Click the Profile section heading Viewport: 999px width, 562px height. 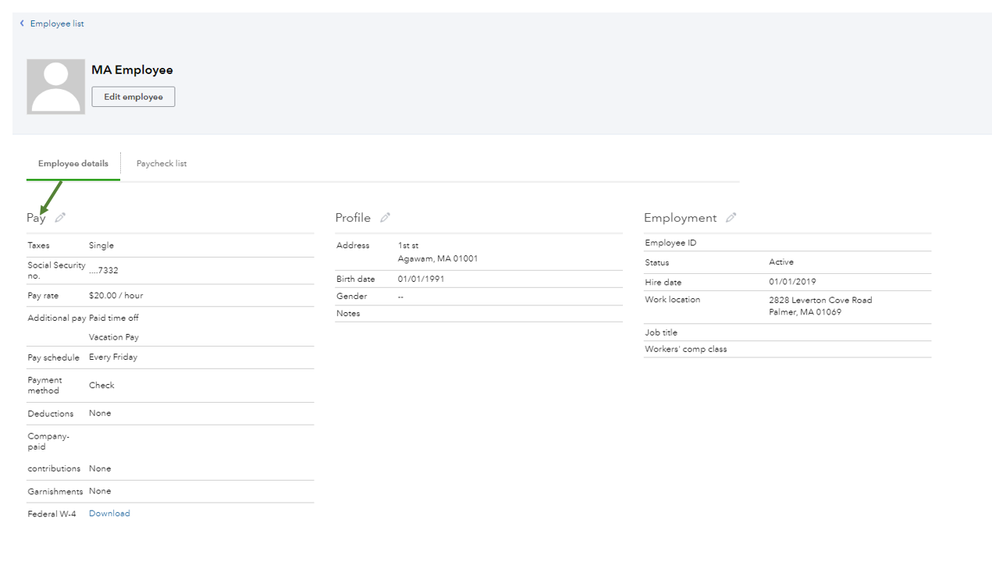[352, 218]
